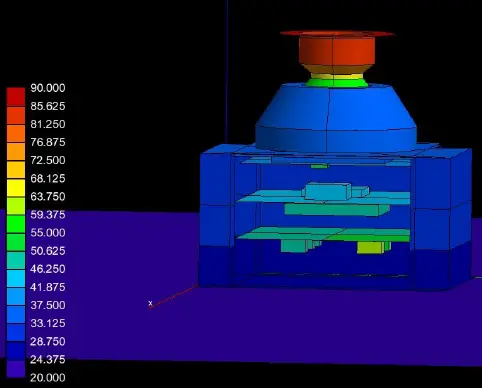Click the light blue 37.500 legend band
482x388 pixels.
[16, 296]
